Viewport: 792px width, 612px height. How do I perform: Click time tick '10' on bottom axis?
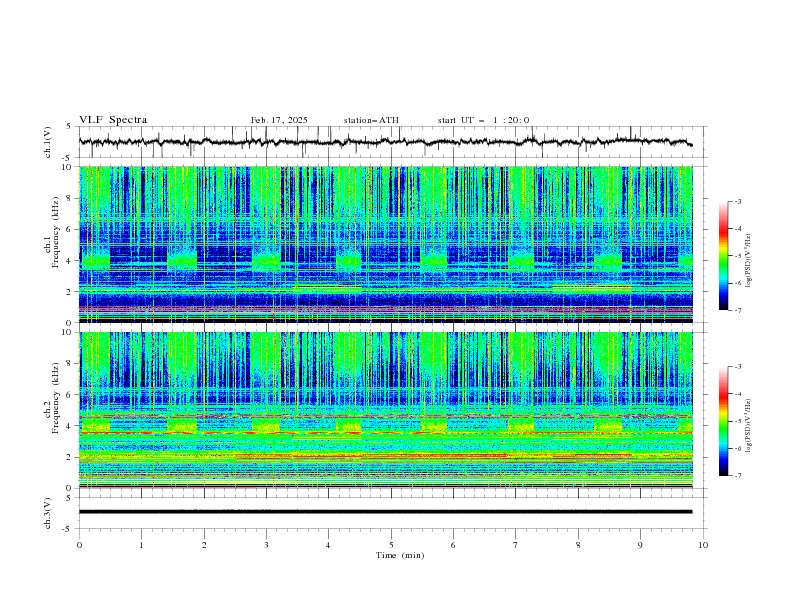point(703,545)
